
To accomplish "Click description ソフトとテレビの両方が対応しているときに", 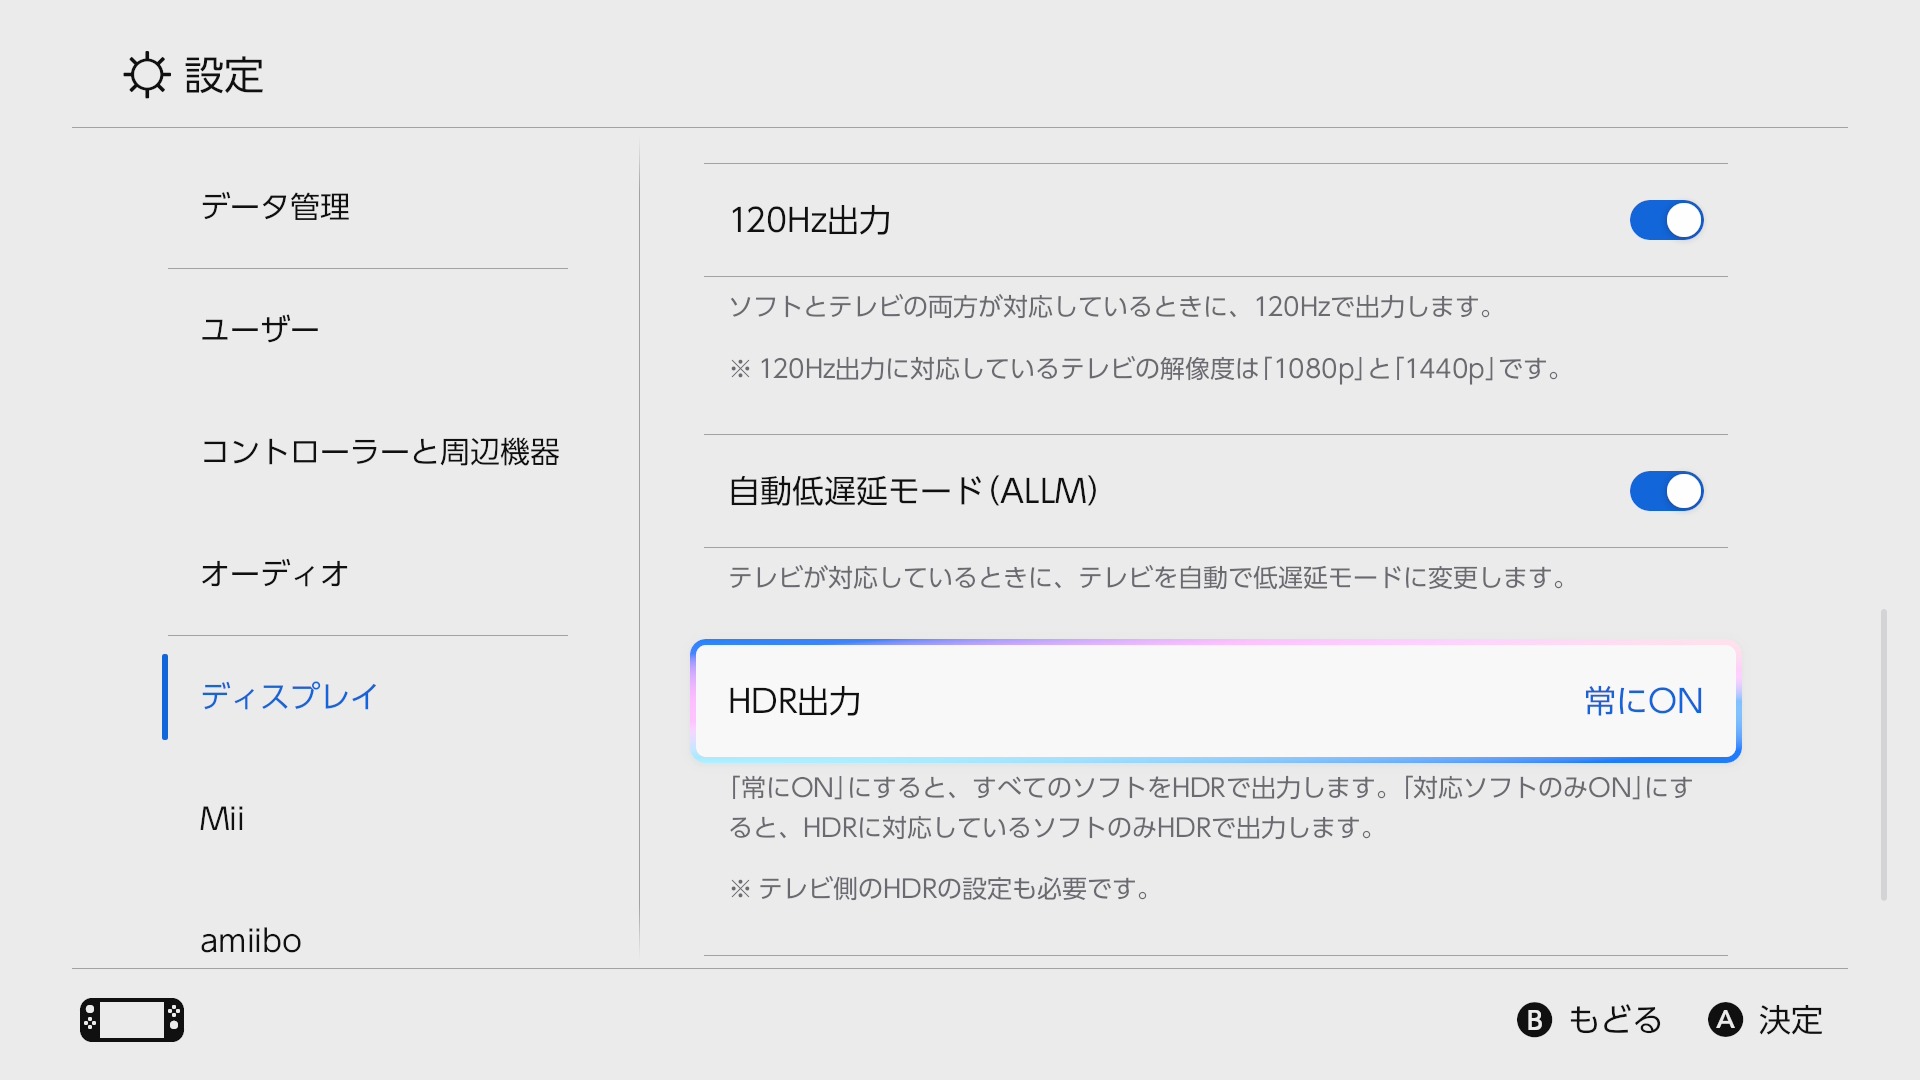I will tap(1112, 306).
